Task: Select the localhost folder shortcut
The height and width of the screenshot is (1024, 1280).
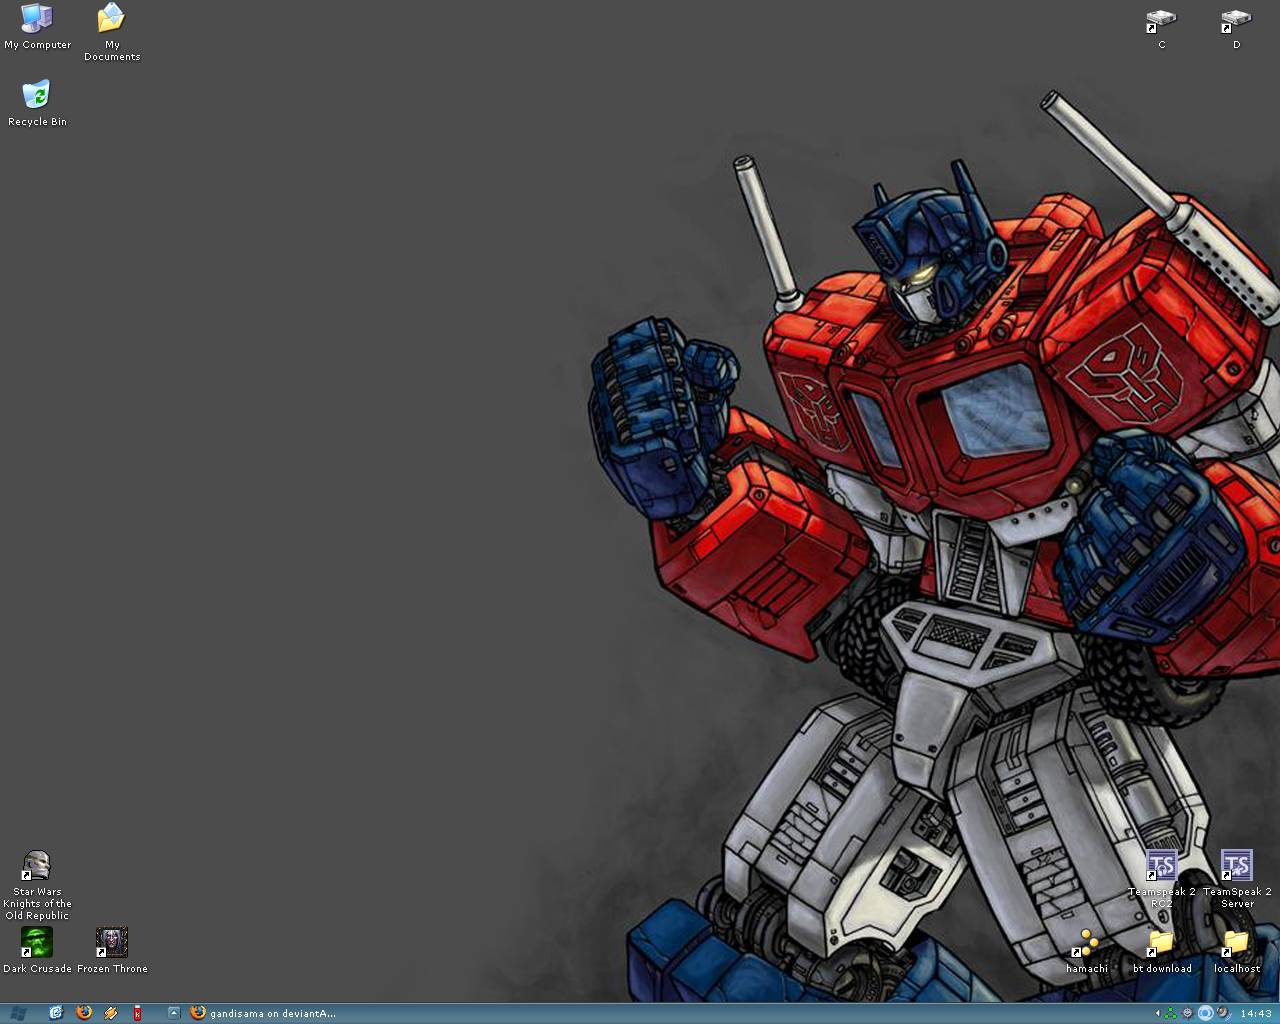Action: pyautogui.click(x=1237, y=951)
